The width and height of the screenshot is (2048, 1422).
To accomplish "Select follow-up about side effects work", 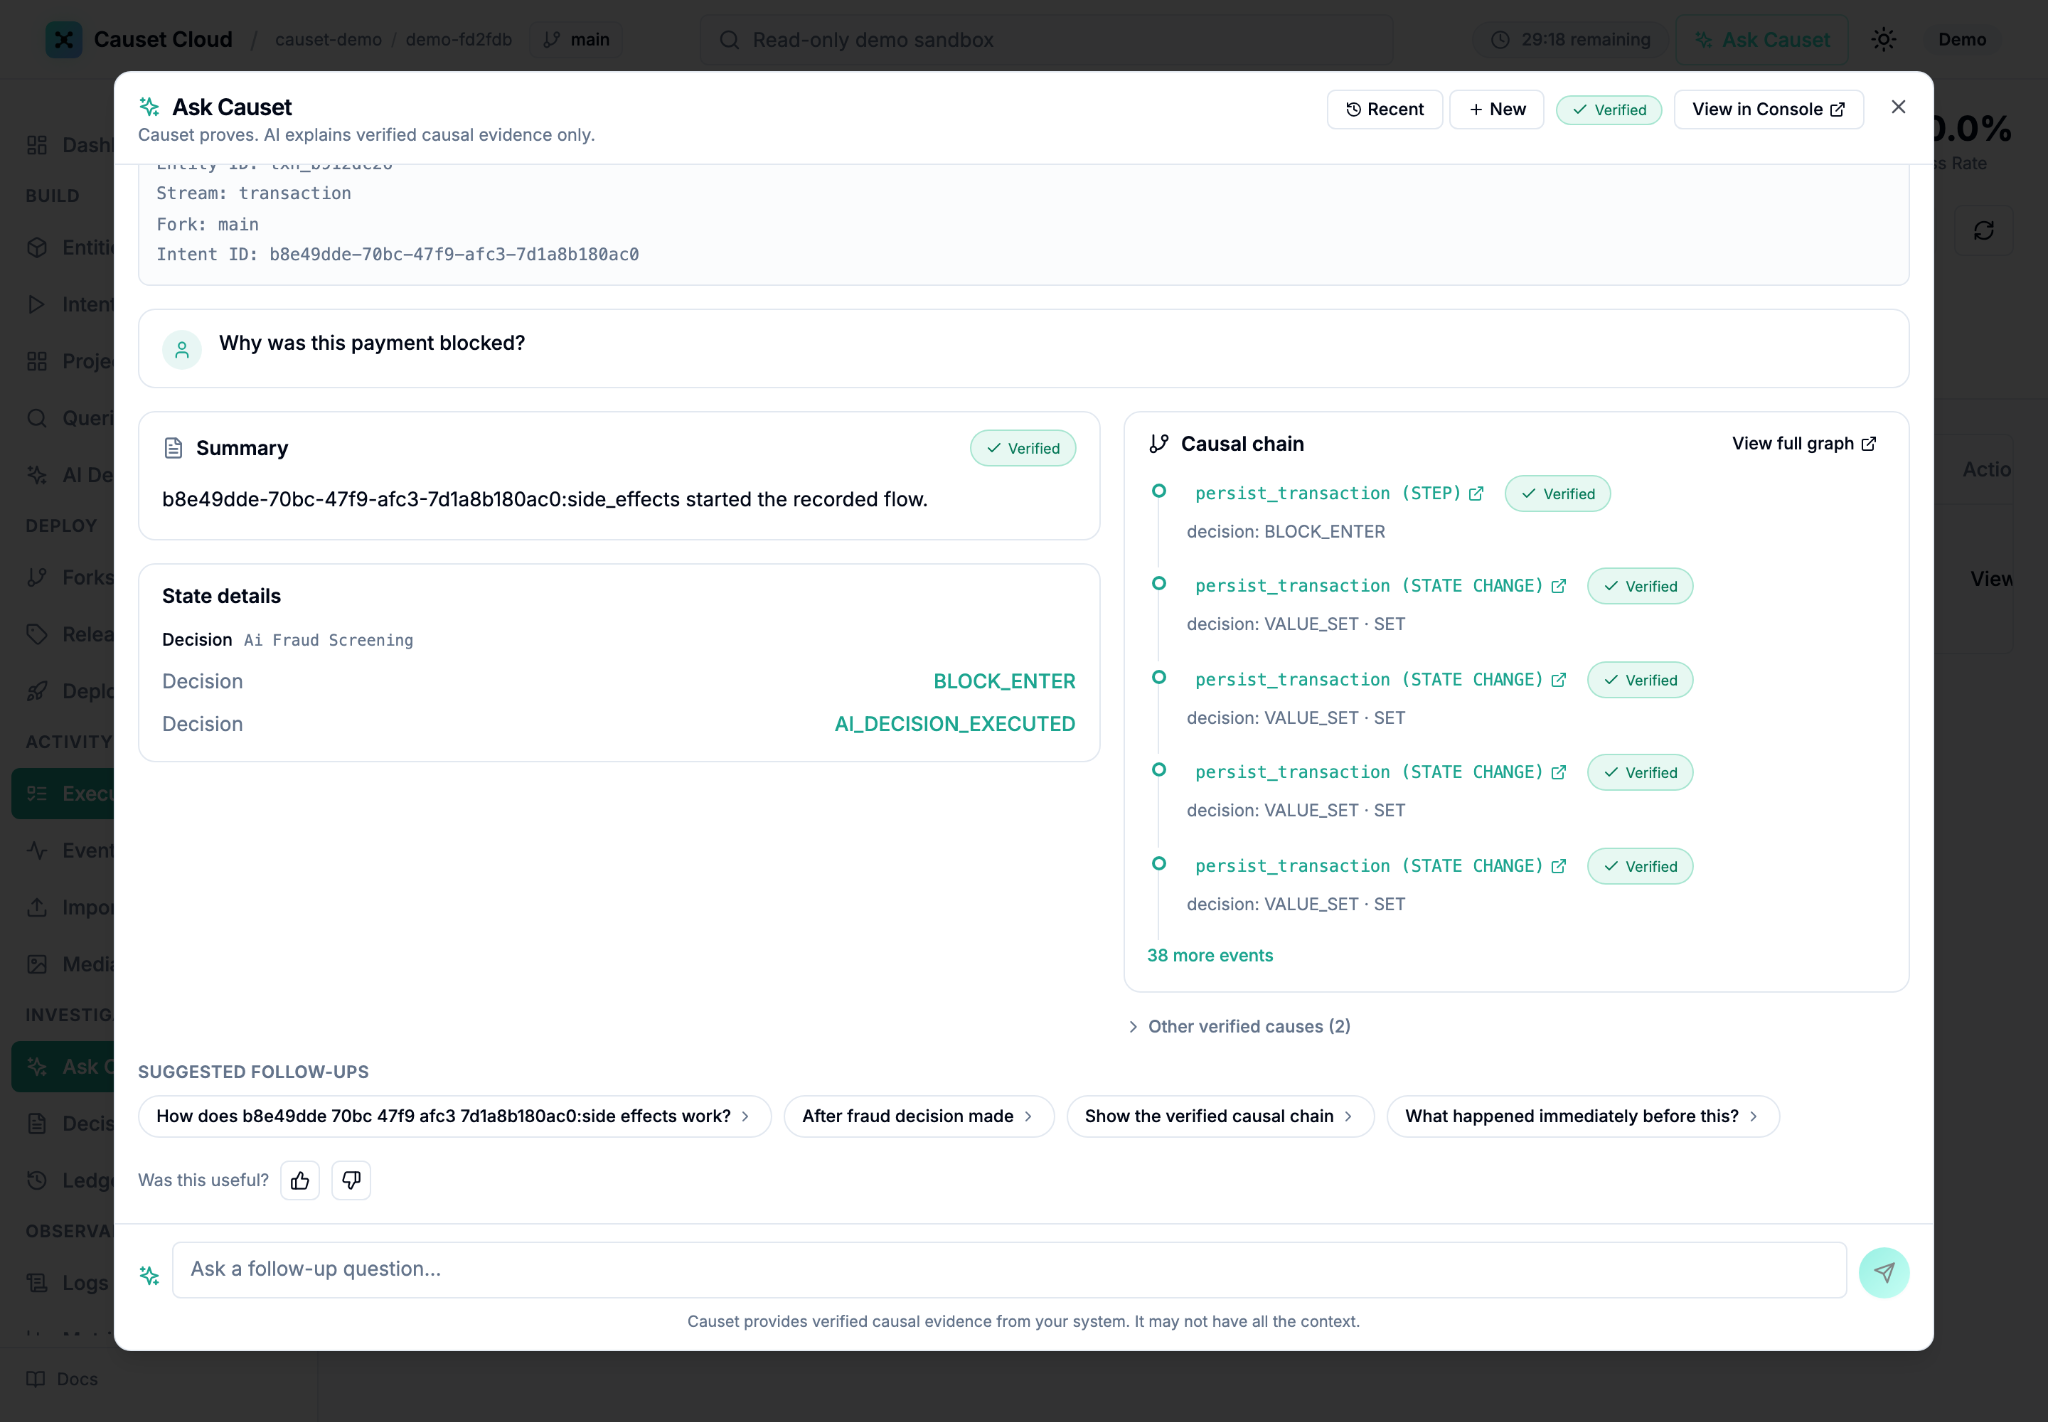I will [x=455, y=1117].
